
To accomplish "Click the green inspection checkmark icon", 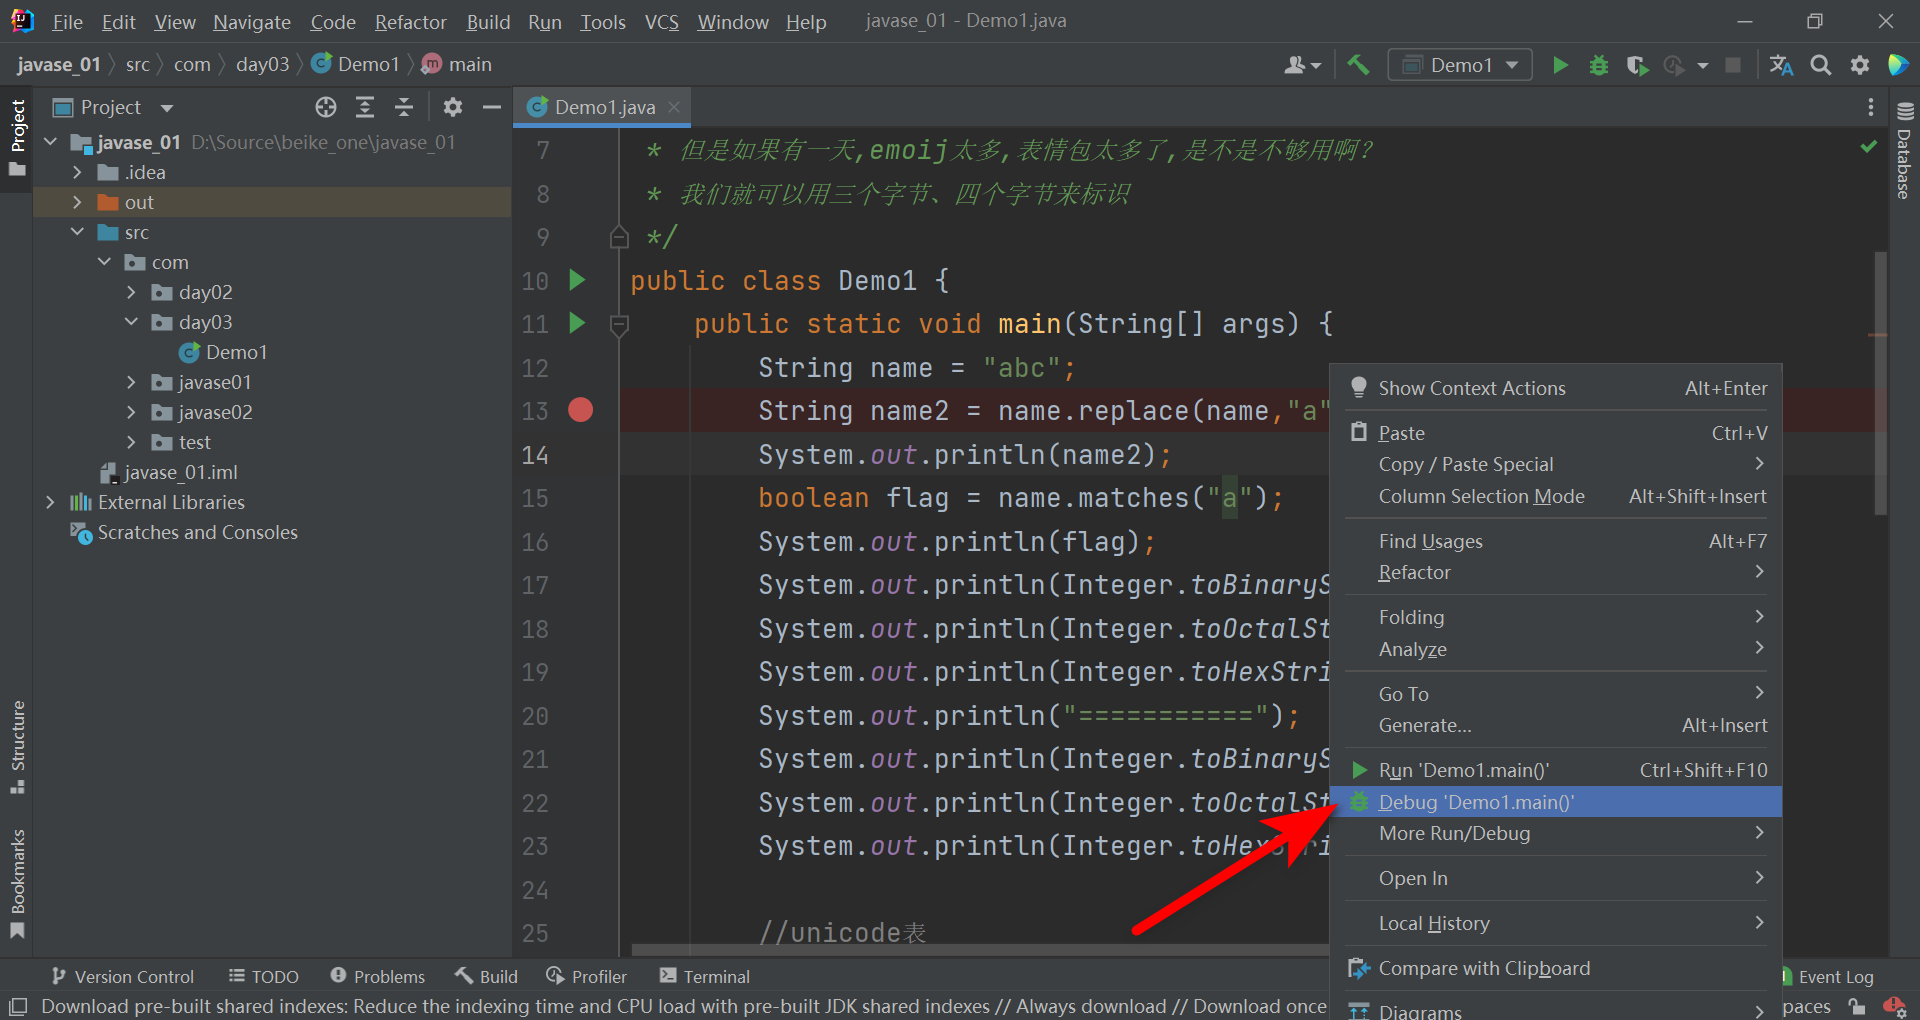I will pos(1868,147).
